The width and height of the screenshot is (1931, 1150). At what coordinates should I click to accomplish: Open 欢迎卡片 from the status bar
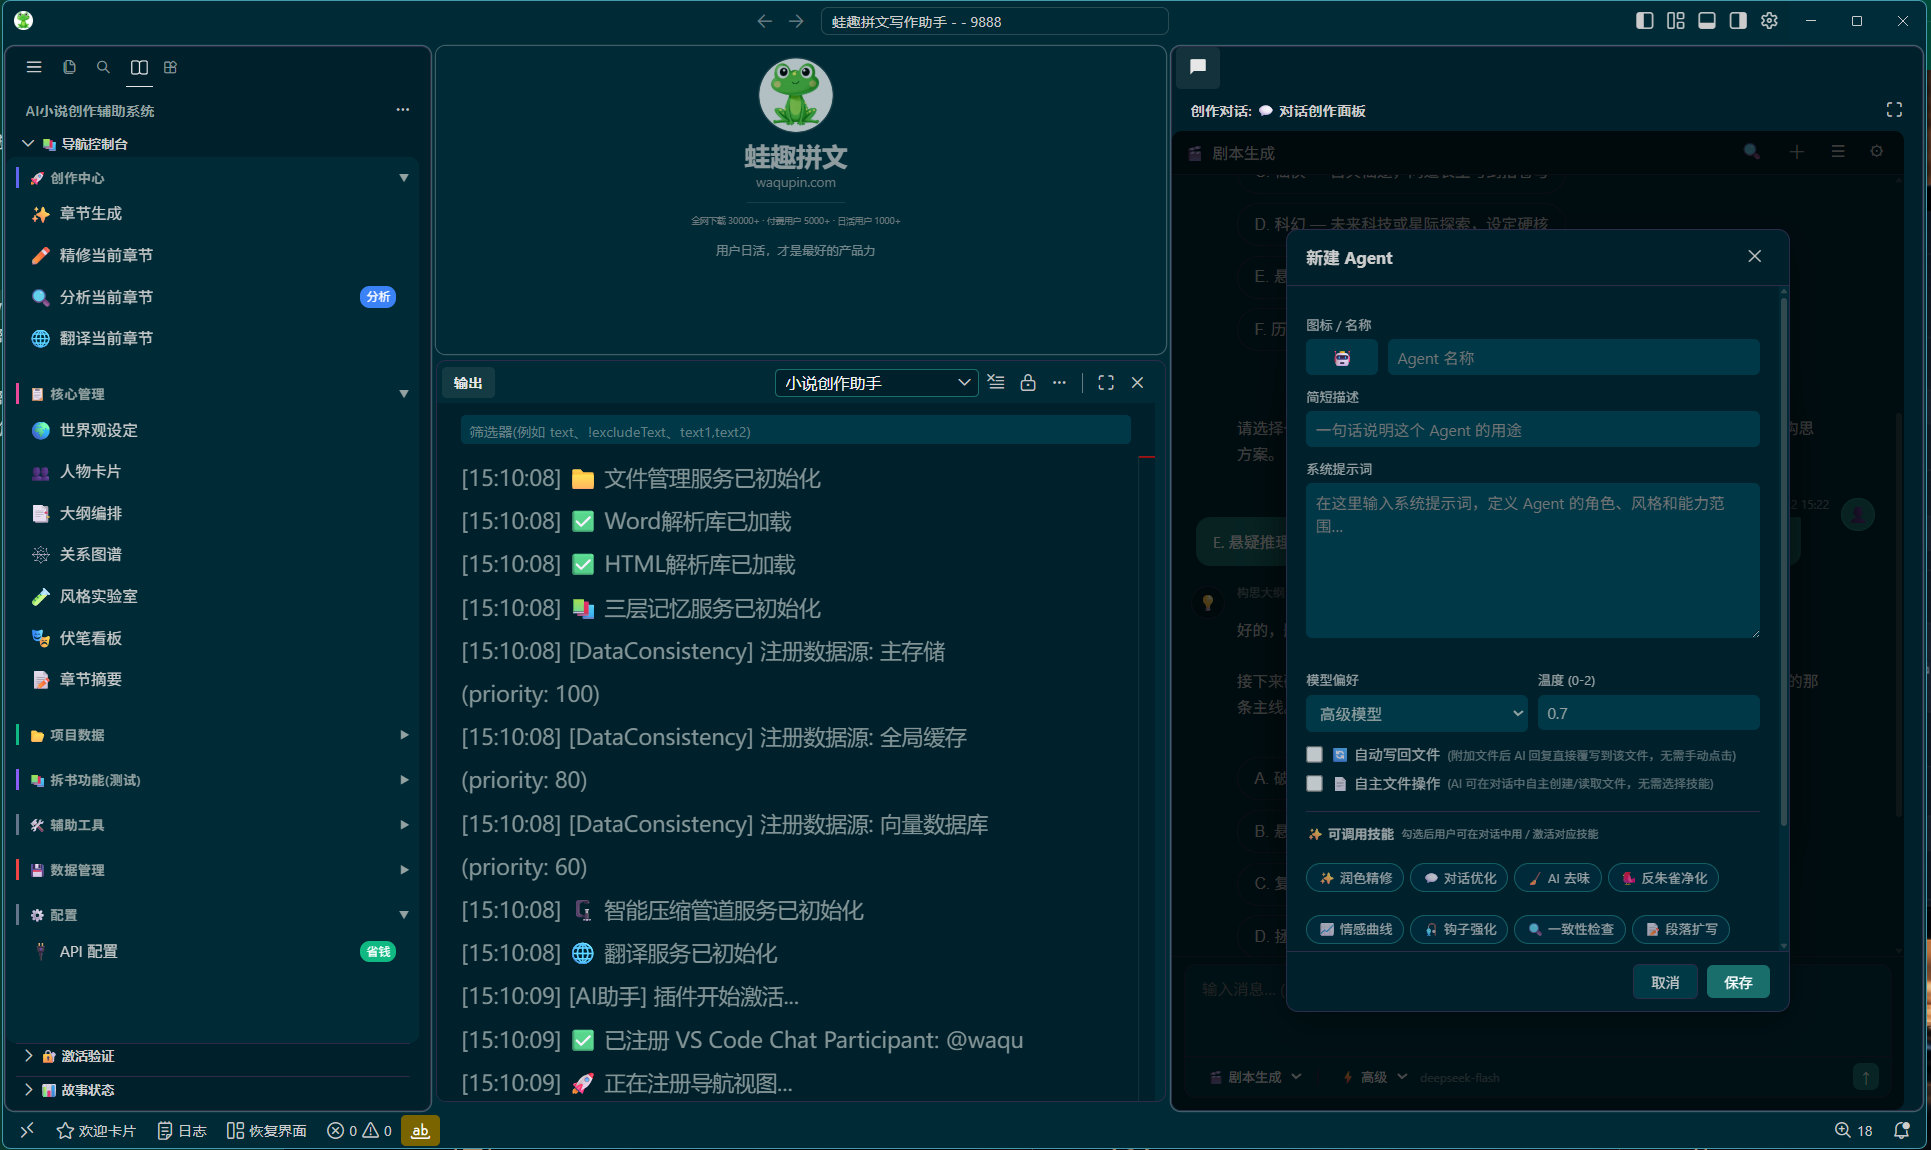coord(96,1130)
